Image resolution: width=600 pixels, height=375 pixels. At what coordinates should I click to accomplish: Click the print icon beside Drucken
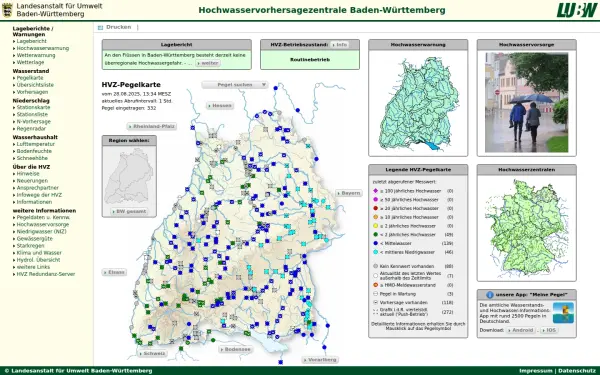pos(100,28)
